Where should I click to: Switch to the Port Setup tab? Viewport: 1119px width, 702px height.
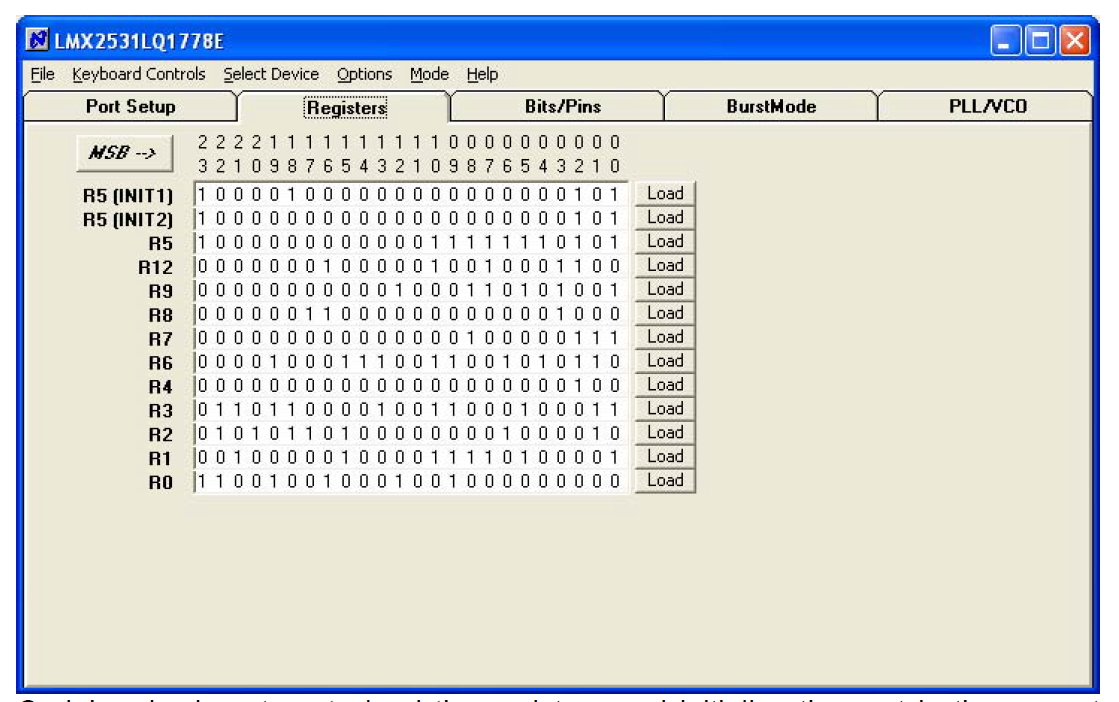(x=131, y=106)
